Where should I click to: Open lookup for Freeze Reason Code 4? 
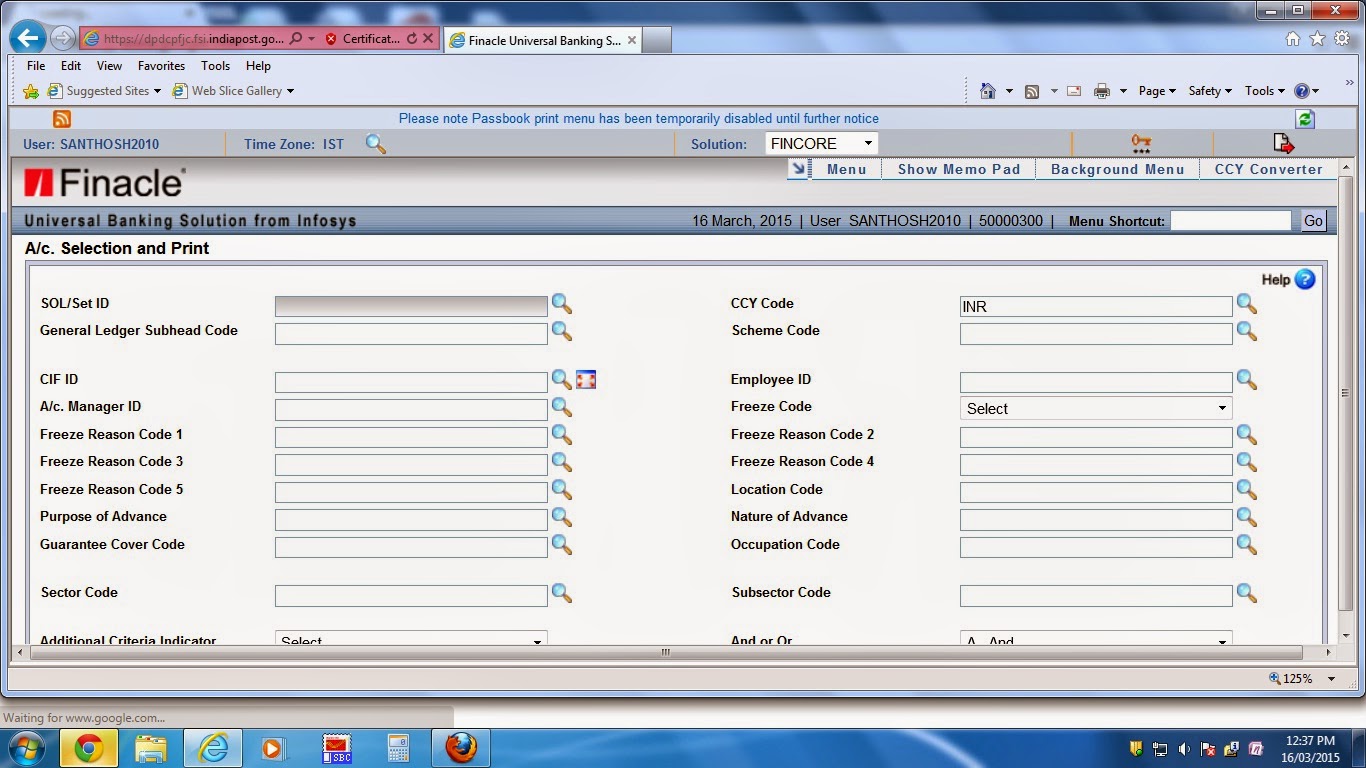pos(1247,462)
